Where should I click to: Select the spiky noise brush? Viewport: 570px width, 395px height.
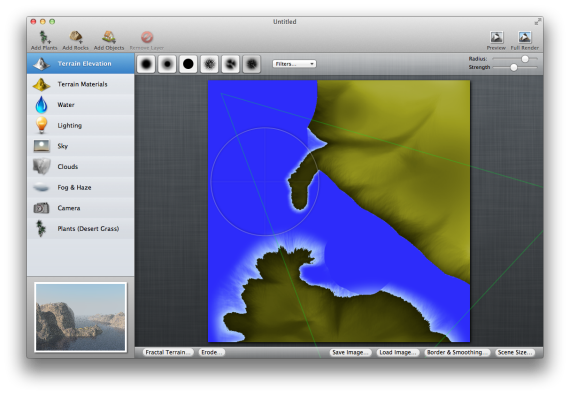pos(209,64)
